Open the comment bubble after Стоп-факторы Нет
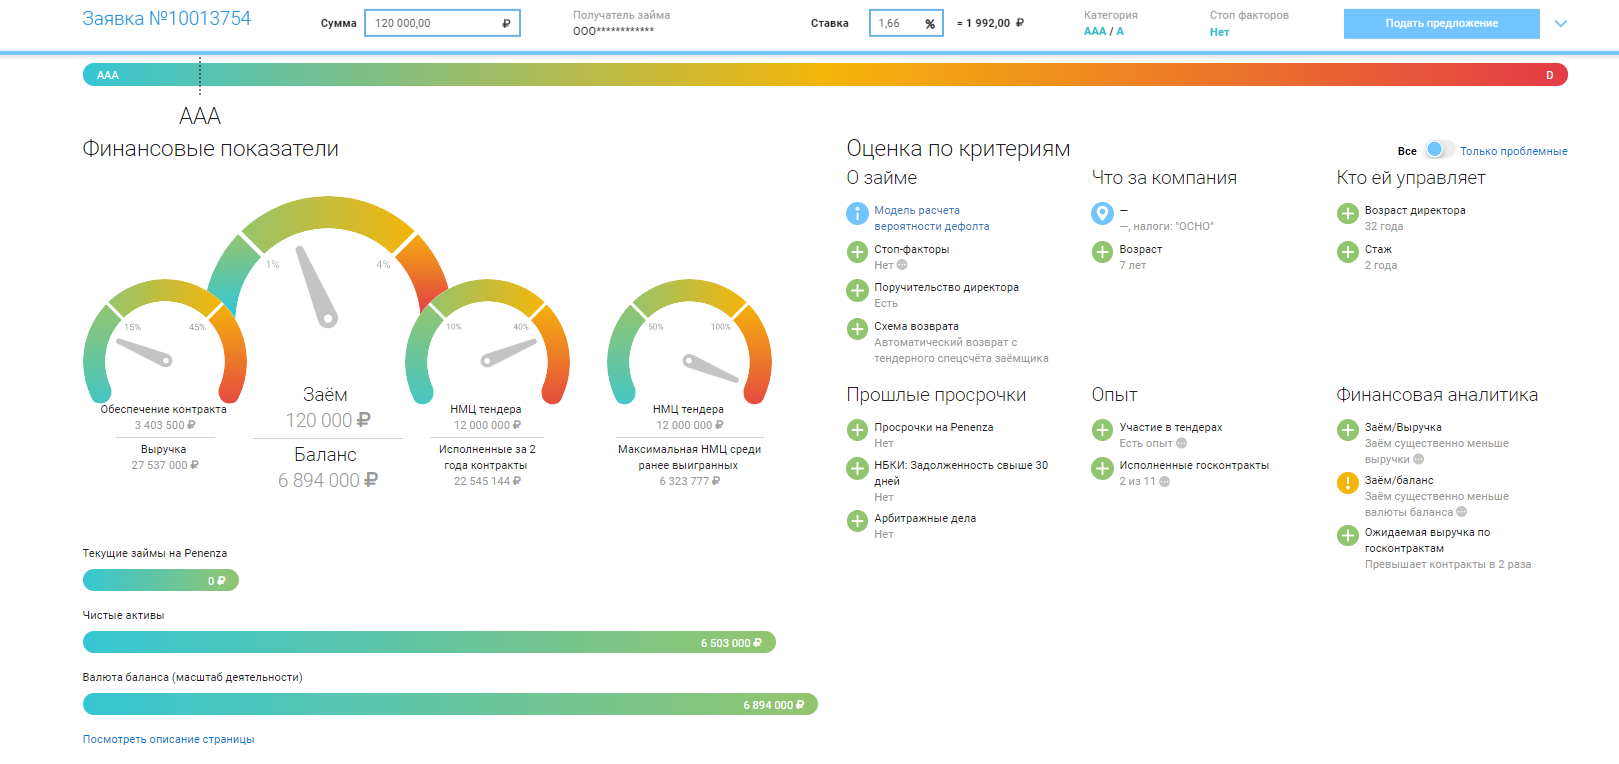The height and width of the screenshot is (764, 1619). click(x=902, y=265)
